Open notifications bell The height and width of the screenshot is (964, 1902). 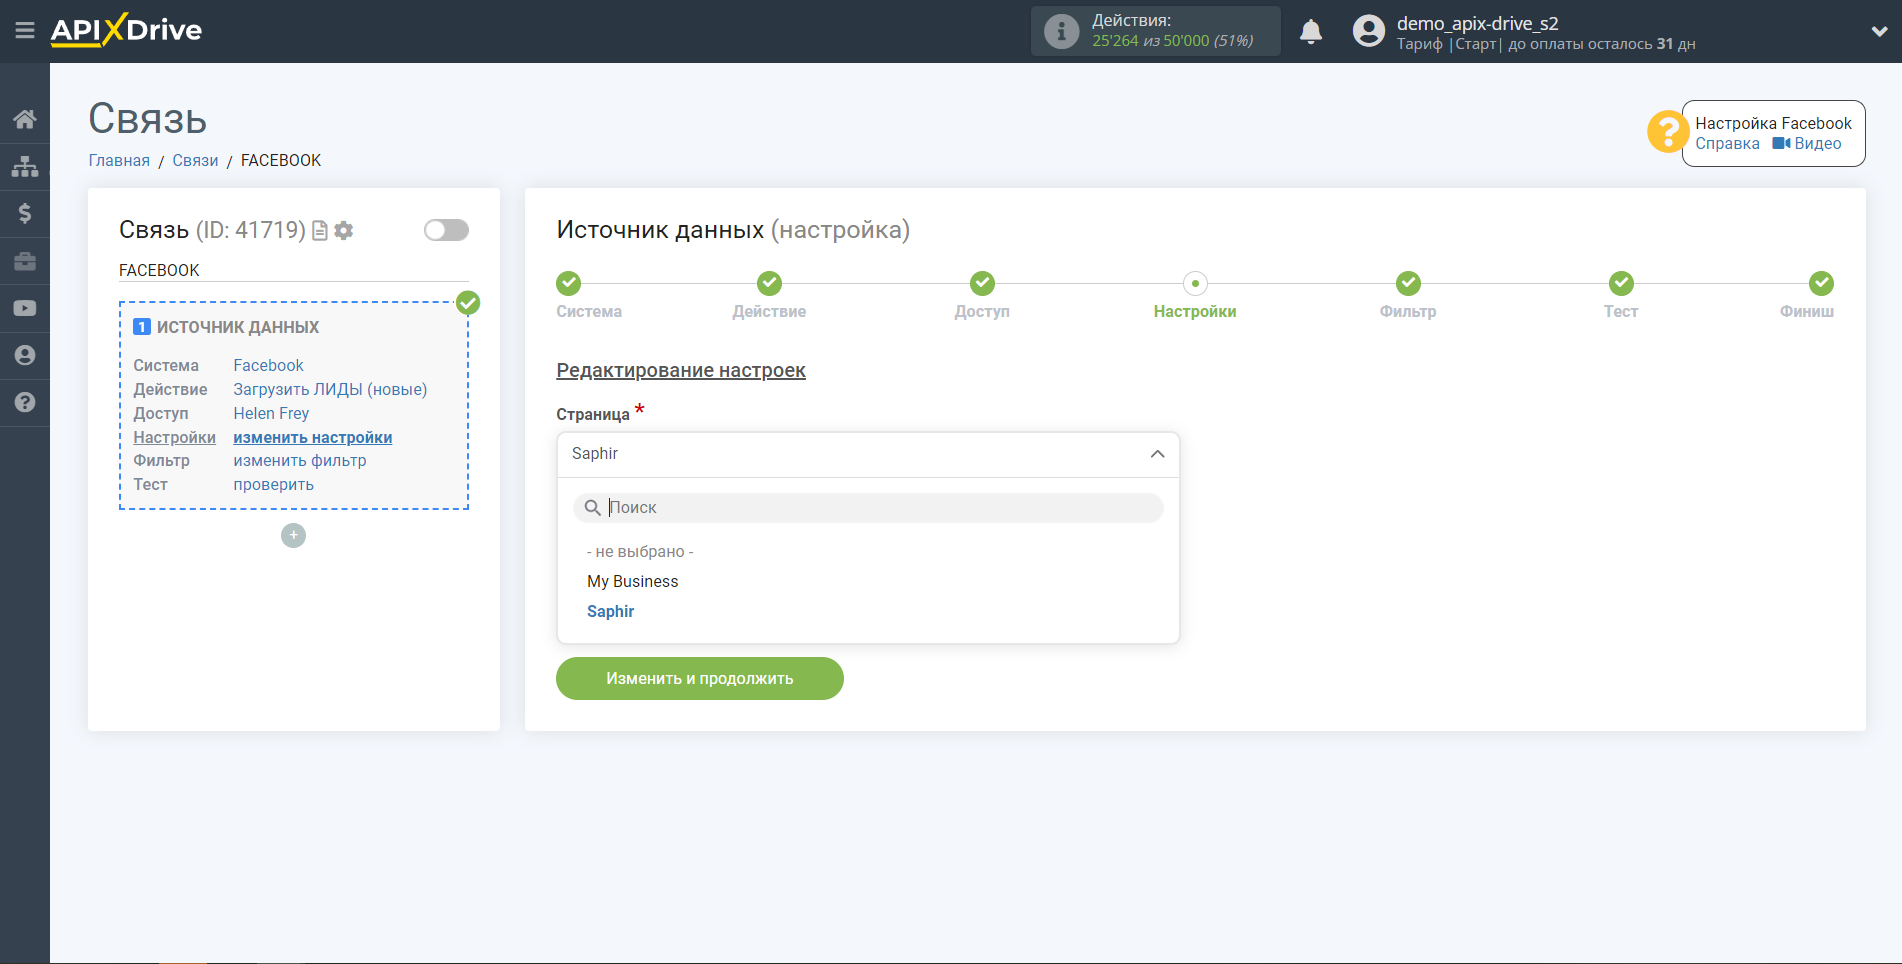click(1311, 32)
